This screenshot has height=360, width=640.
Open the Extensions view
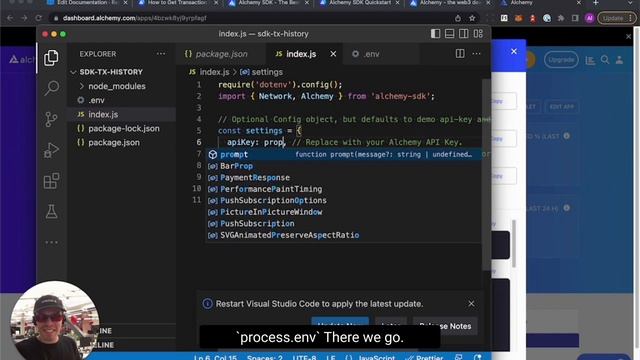(x=51, y=180)
